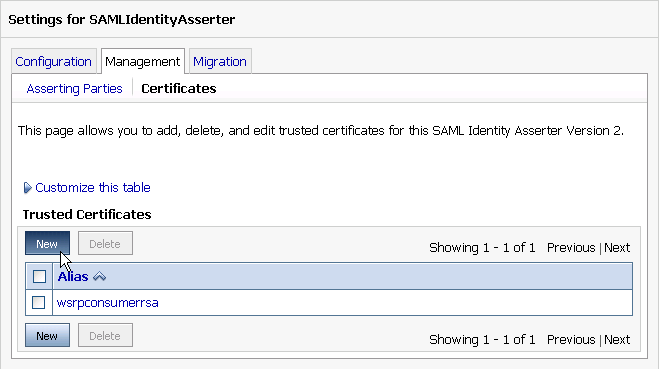
Task: Select the Certificates subtab
Action: 179,89
